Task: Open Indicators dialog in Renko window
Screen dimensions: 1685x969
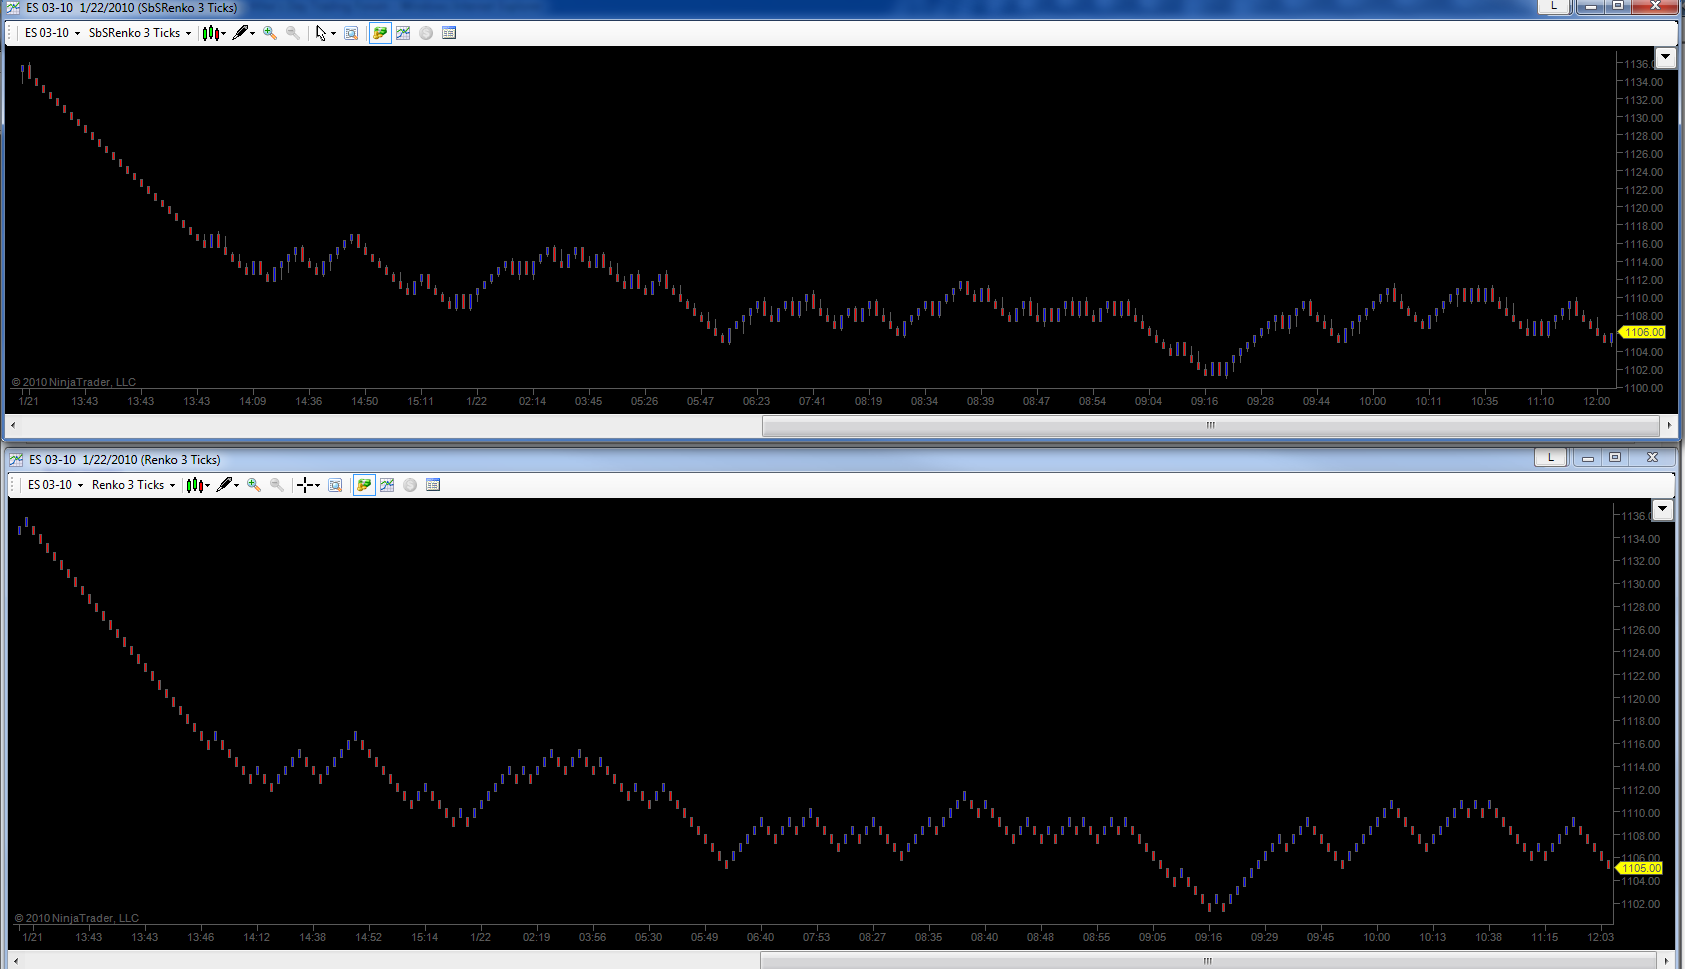Action: pos(387,485)
